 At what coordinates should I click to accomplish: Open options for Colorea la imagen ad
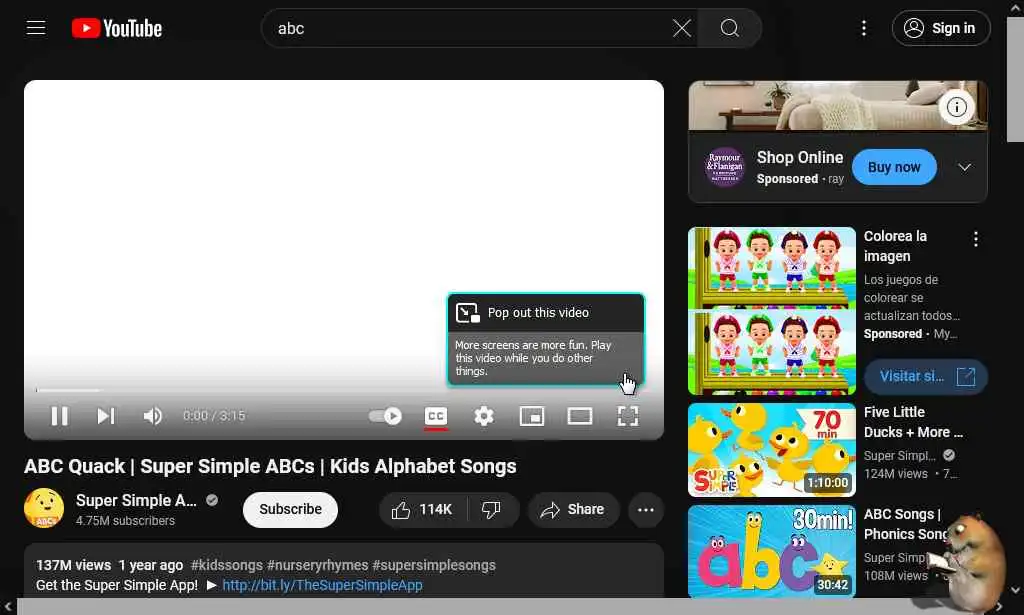click(x=976, y=239)
